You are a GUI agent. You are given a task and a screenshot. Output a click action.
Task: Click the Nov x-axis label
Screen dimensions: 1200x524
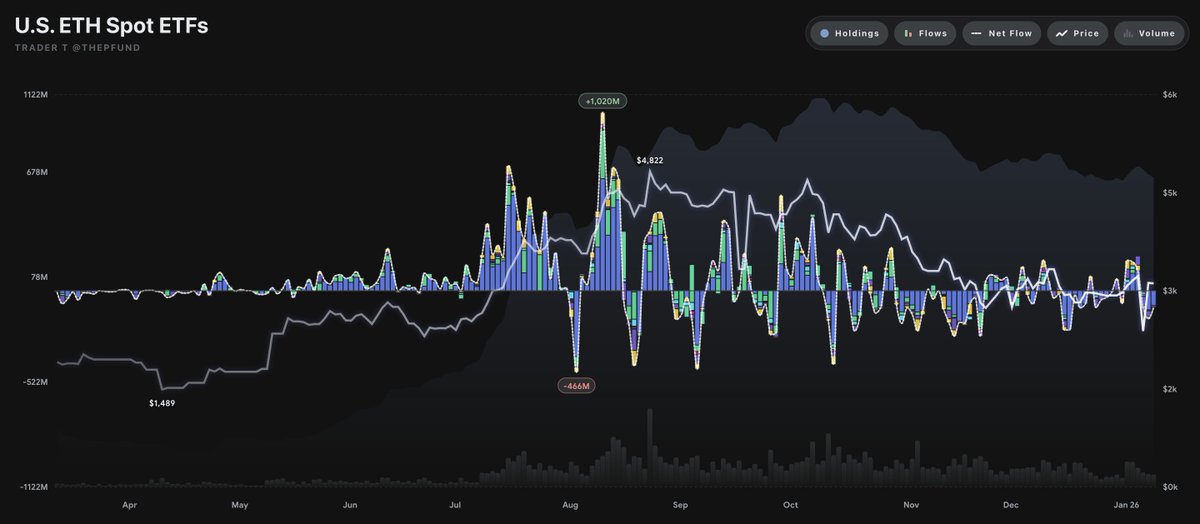[910, 505]
